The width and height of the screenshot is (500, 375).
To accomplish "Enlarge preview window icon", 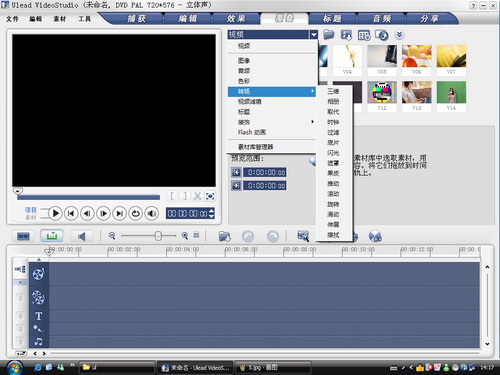I will tap(210, 196).
